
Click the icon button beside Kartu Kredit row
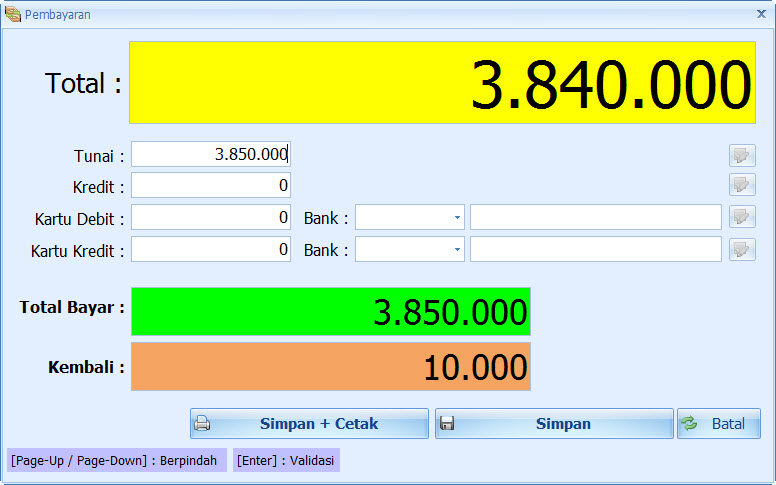[x=742, y=249]
